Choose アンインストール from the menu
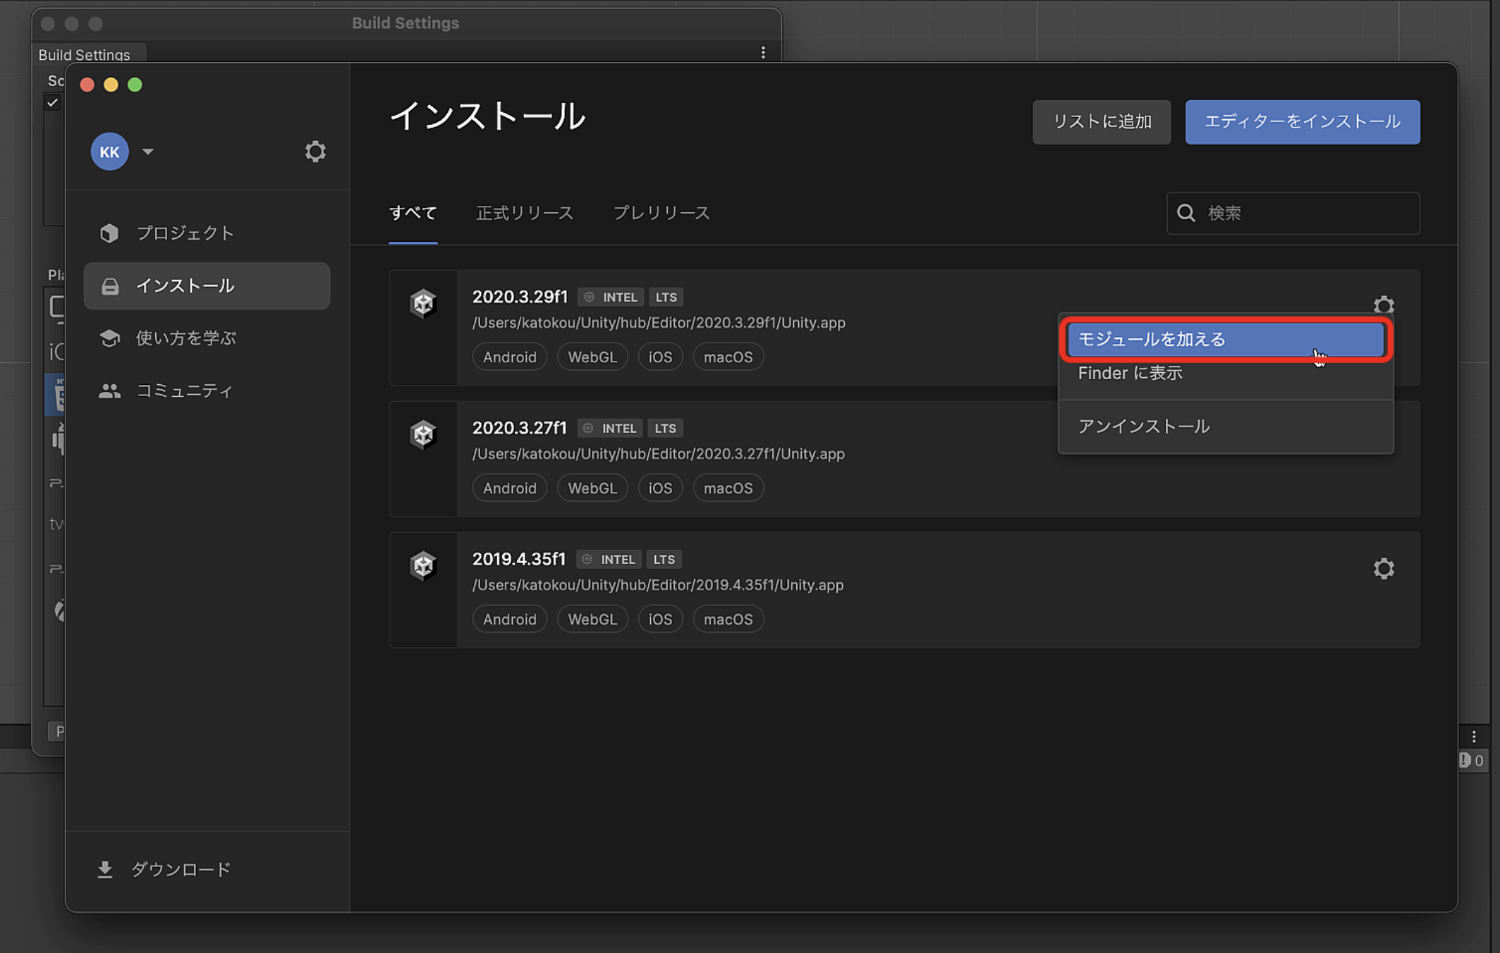 pyautogui.click(x=1225, y=427)
